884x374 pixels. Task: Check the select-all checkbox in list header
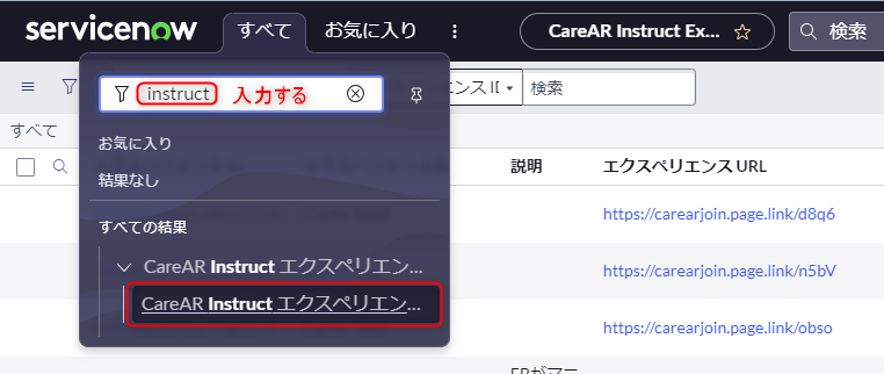[25, 167]
